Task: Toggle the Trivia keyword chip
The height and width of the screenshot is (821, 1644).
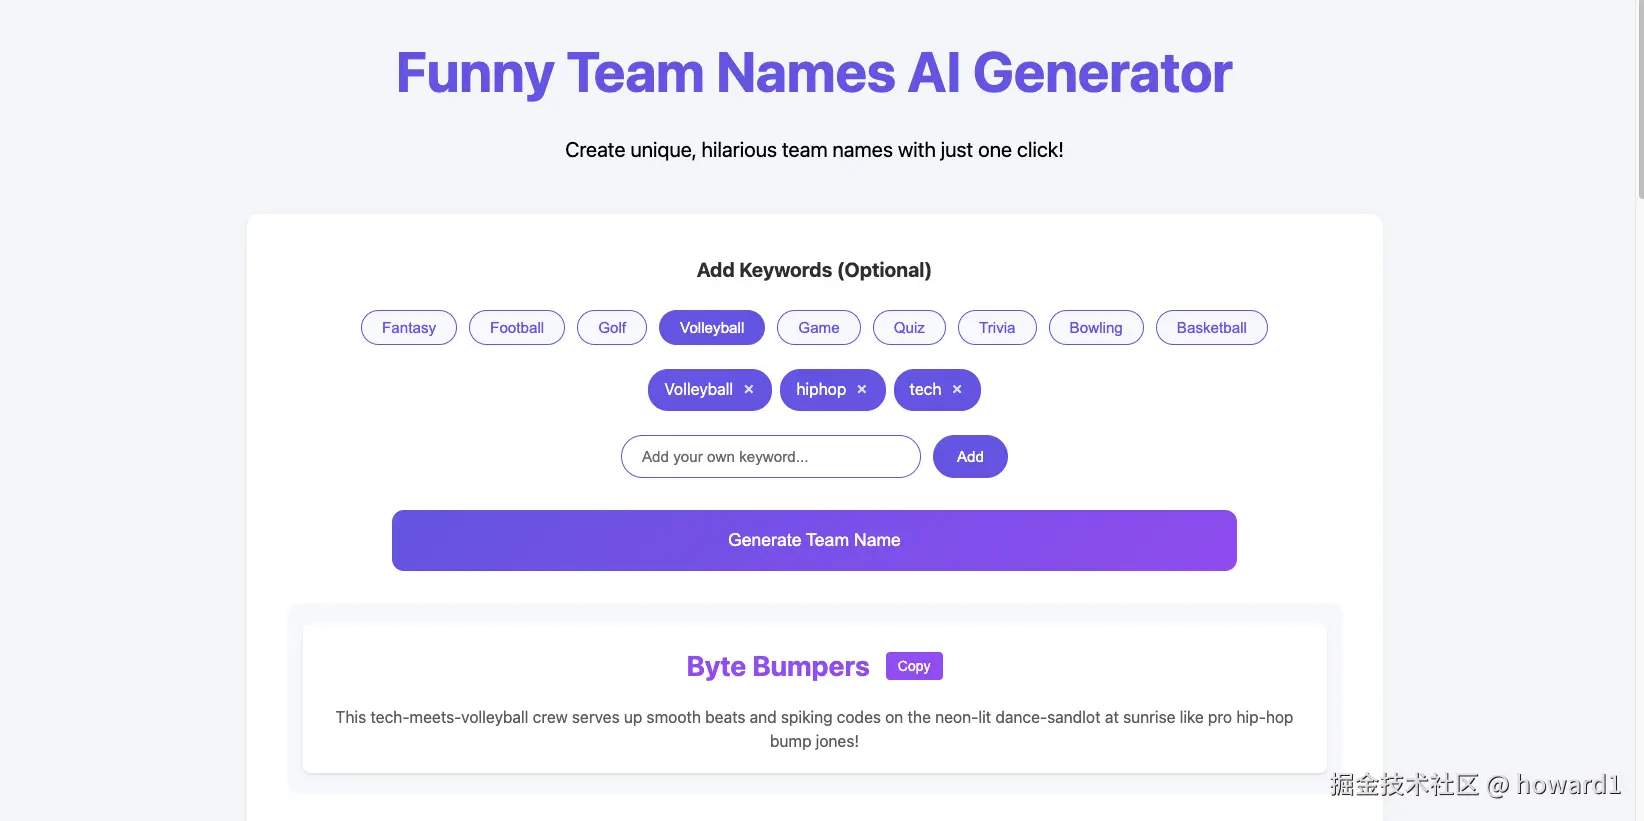Action: (997, 328)
